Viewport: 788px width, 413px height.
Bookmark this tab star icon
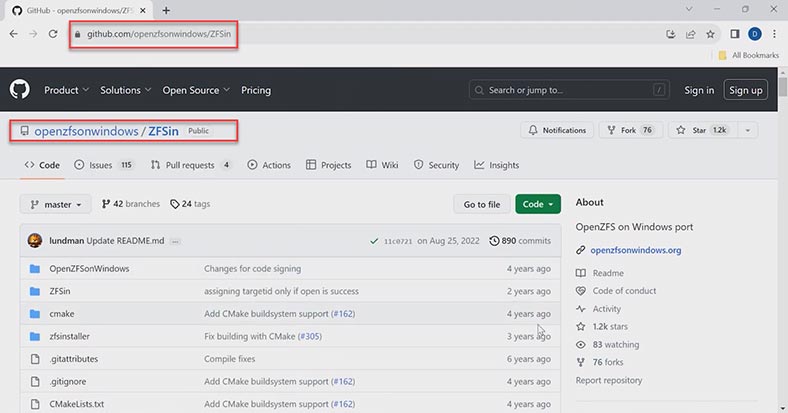click(710, 34)
